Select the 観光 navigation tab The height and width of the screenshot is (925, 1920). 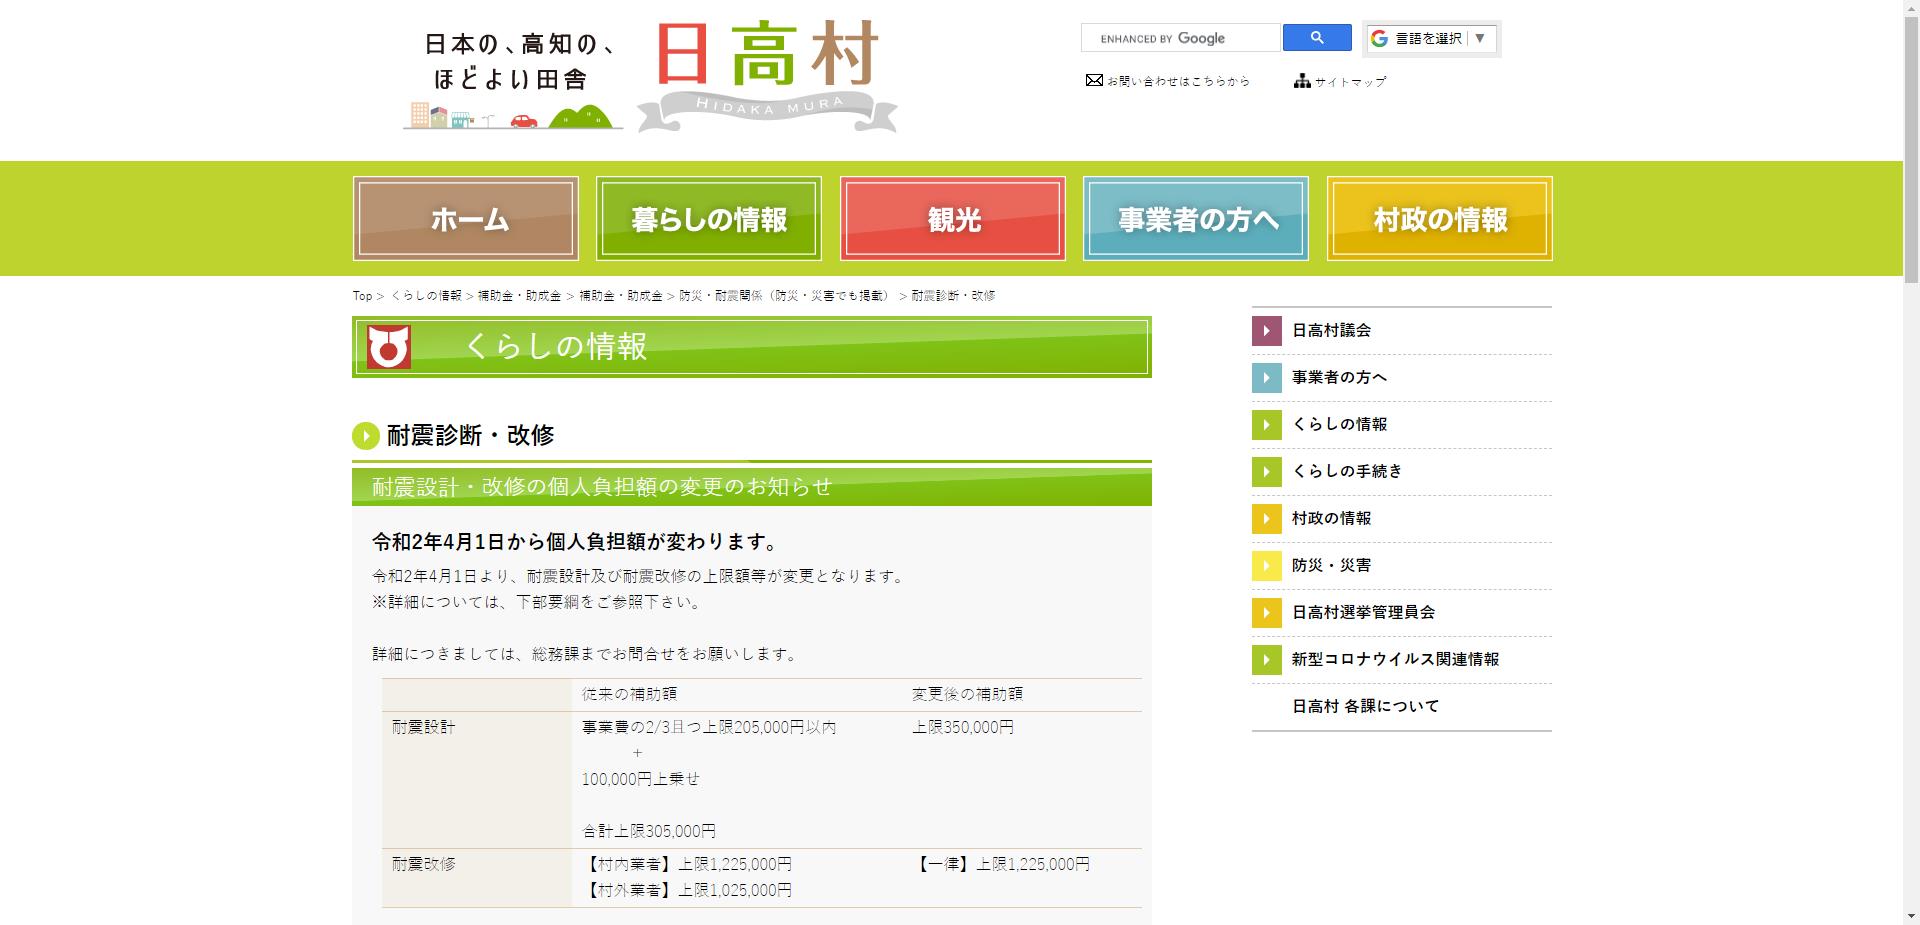952,218
